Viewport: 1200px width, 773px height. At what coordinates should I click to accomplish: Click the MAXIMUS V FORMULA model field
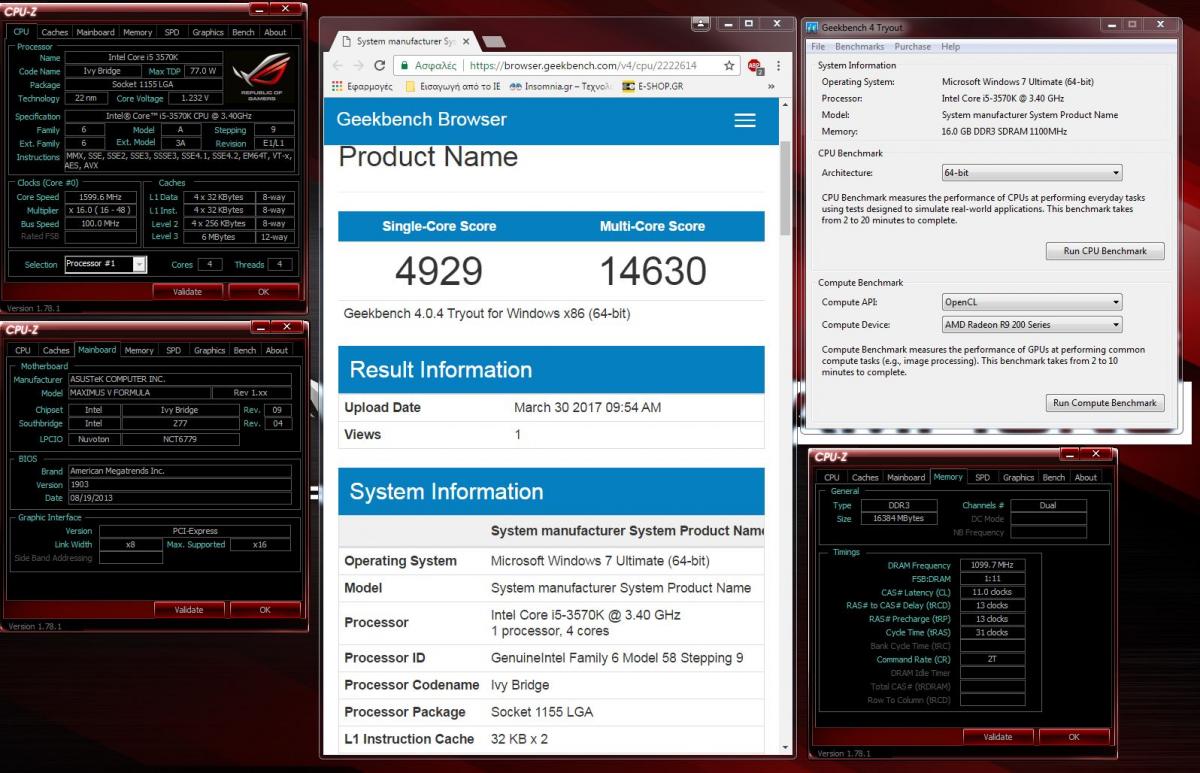pyautogui.click(x=139, y=393)
